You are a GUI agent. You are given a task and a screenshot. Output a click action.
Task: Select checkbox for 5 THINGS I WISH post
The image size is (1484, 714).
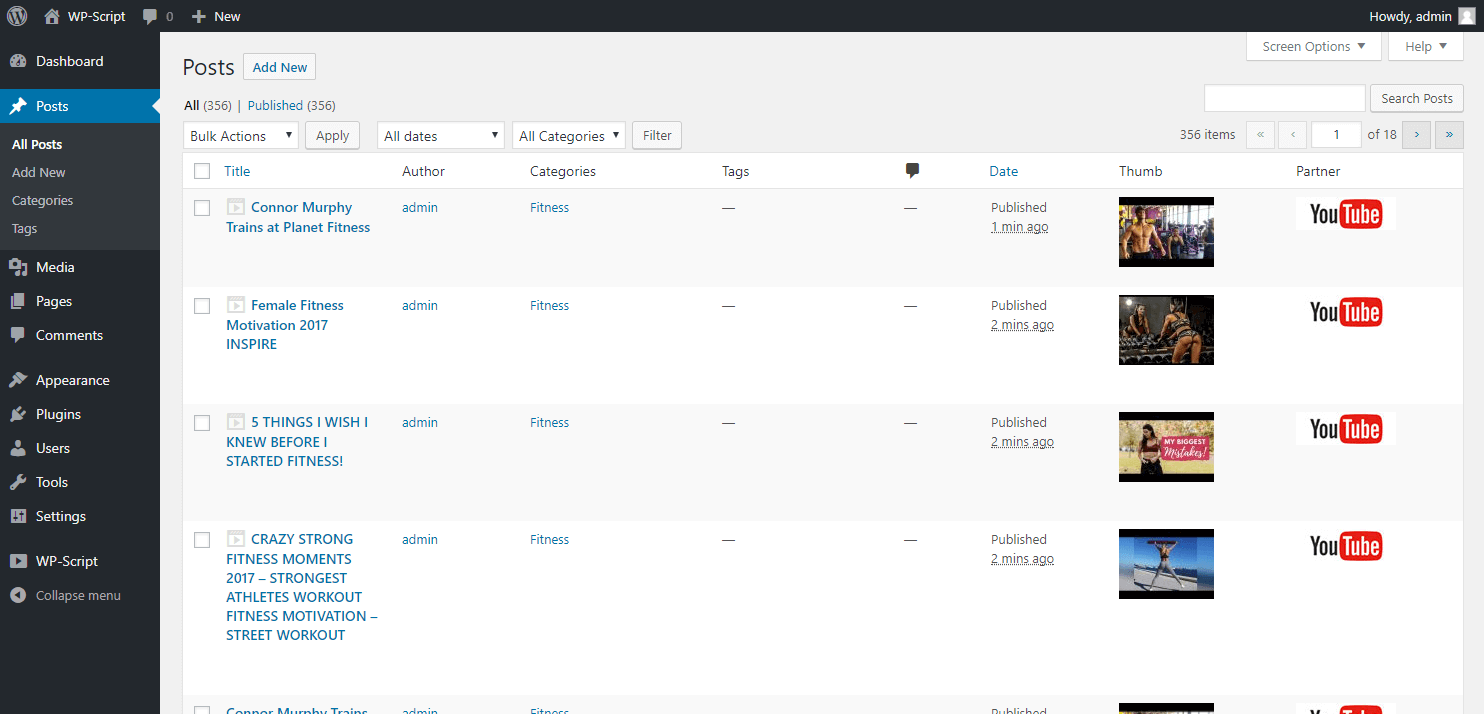pyautogui.click(x=202, y=423)
